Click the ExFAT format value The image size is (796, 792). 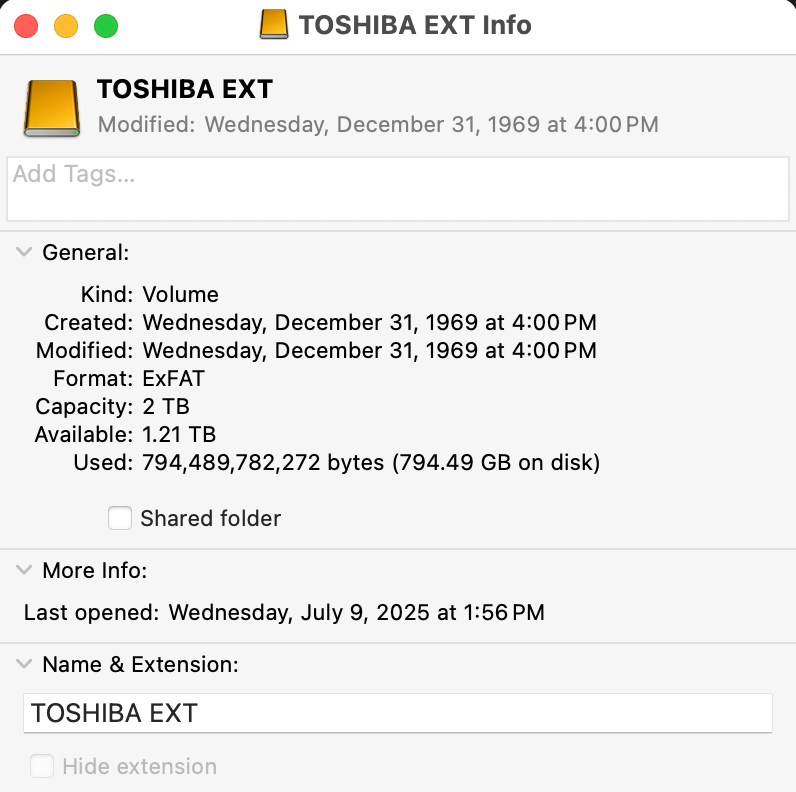tap(175, 379)
